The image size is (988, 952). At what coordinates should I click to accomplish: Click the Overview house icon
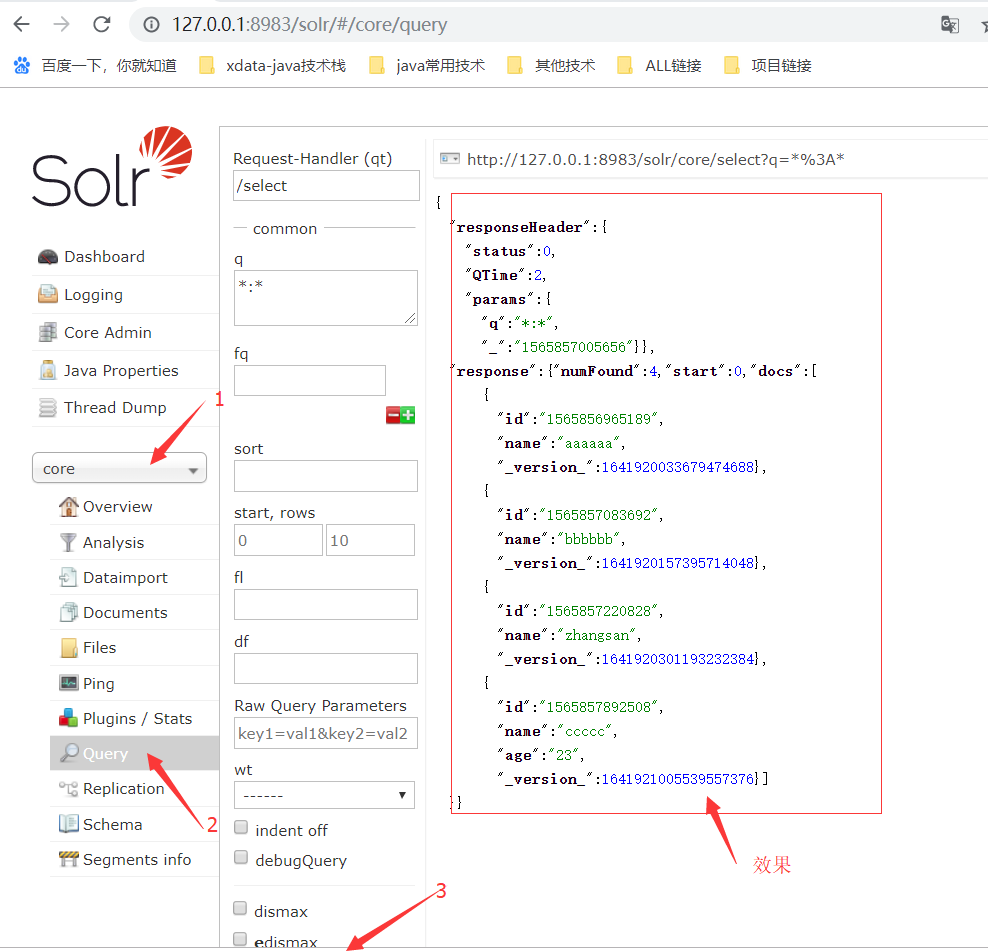click(68, 506)
